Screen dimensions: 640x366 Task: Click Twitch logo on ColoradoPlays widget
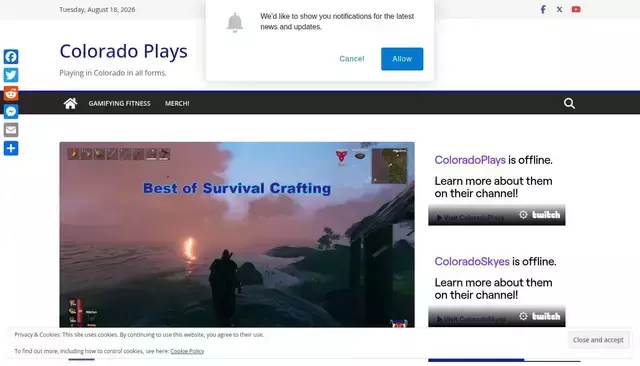pyautogui.click(x=546, y=215)
